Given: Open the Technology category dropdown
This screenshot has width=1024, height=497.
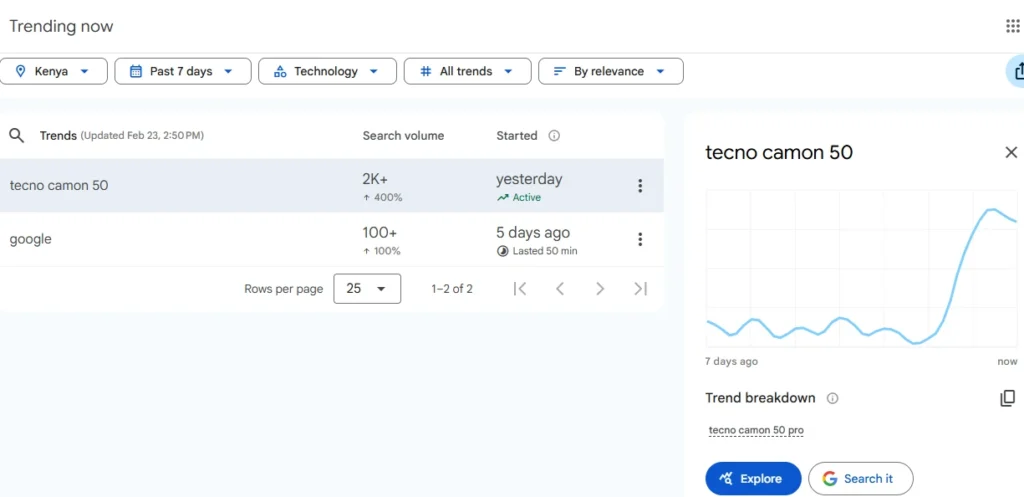Looking at the screenshot, I should pos(327,71).
